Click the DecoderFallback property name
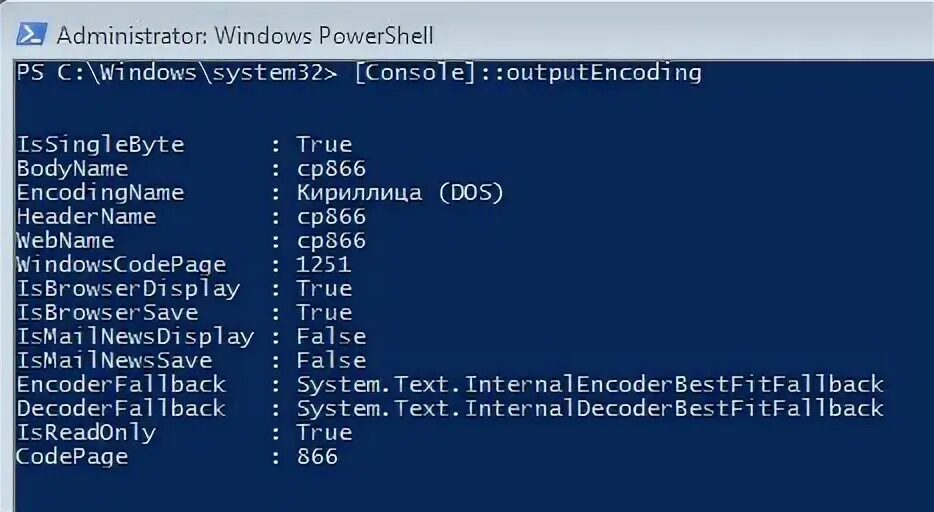The height and width of the screenshot is (512, 934). [121, 408]
